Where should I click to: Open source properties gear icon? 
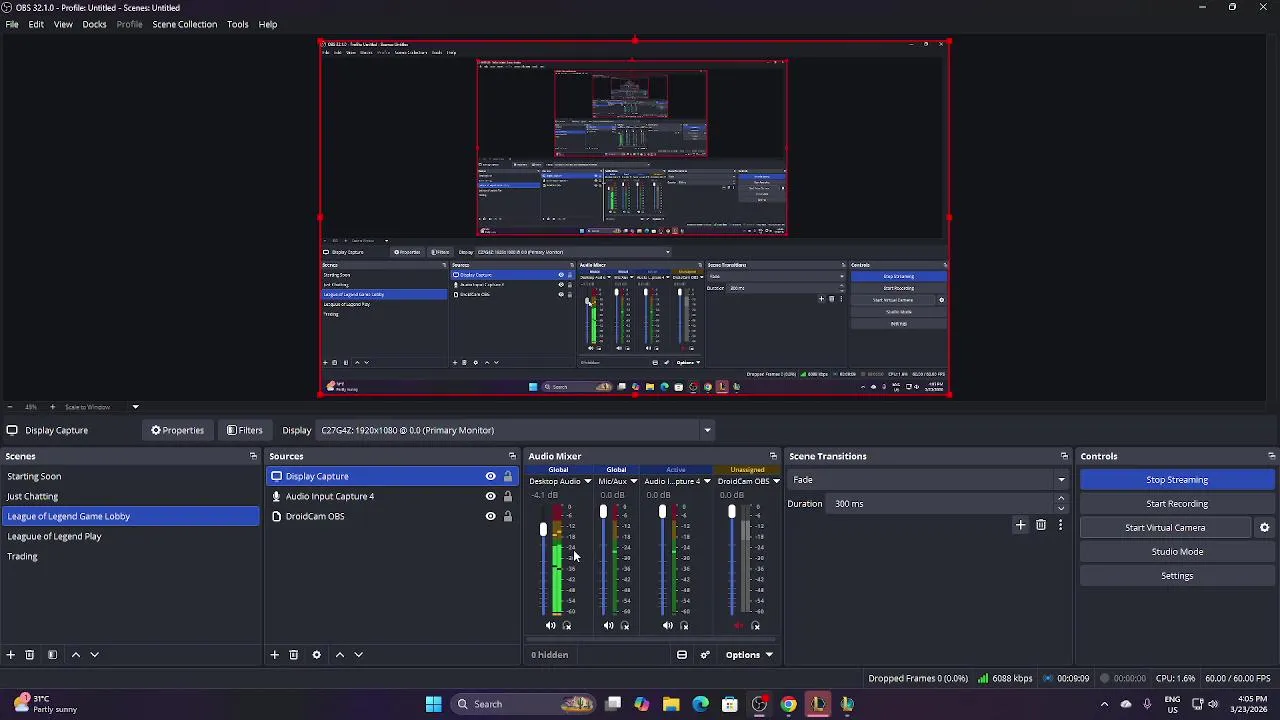point(316,655)
